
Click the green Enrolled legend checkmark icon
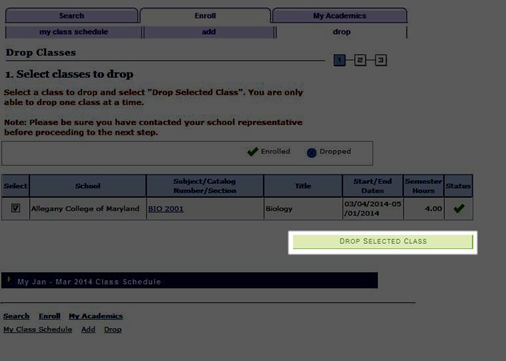pos(253,152)
